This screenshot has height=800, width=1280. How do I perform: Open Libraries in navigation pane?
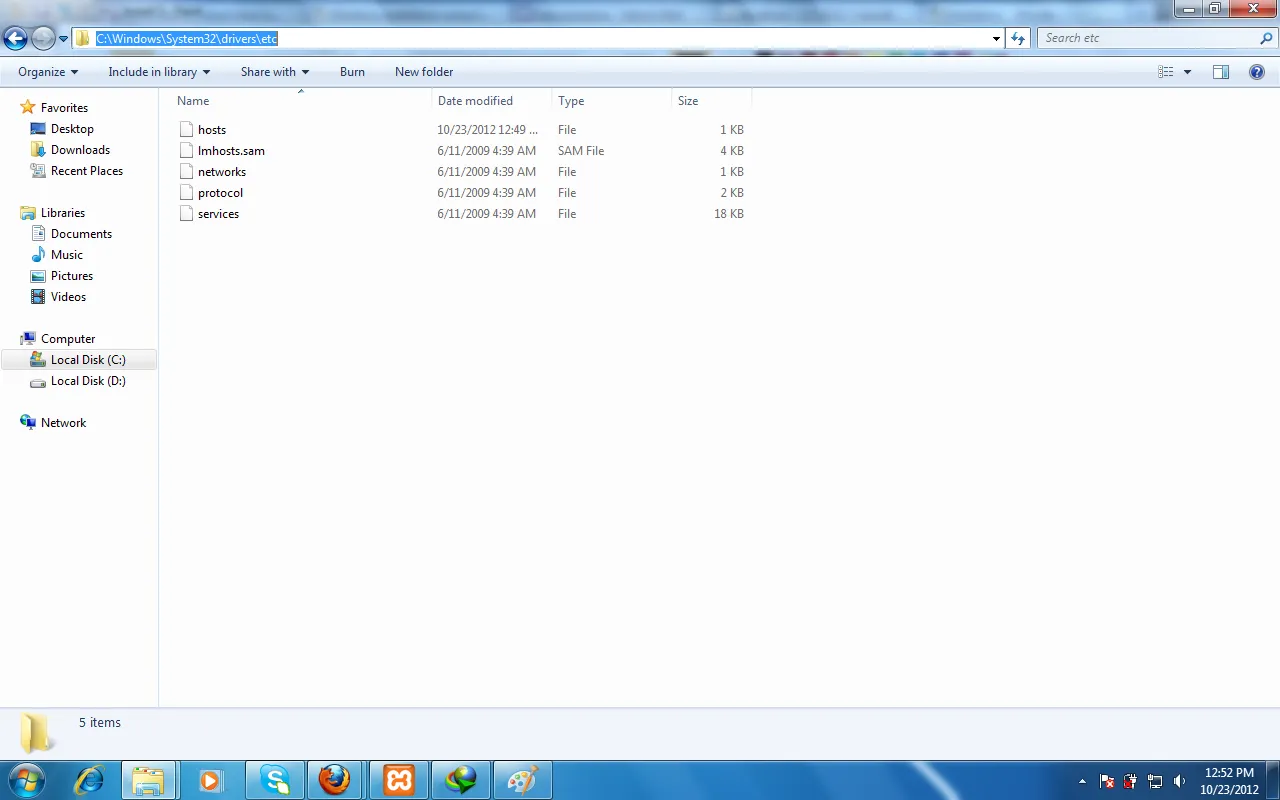coord(63,213)
